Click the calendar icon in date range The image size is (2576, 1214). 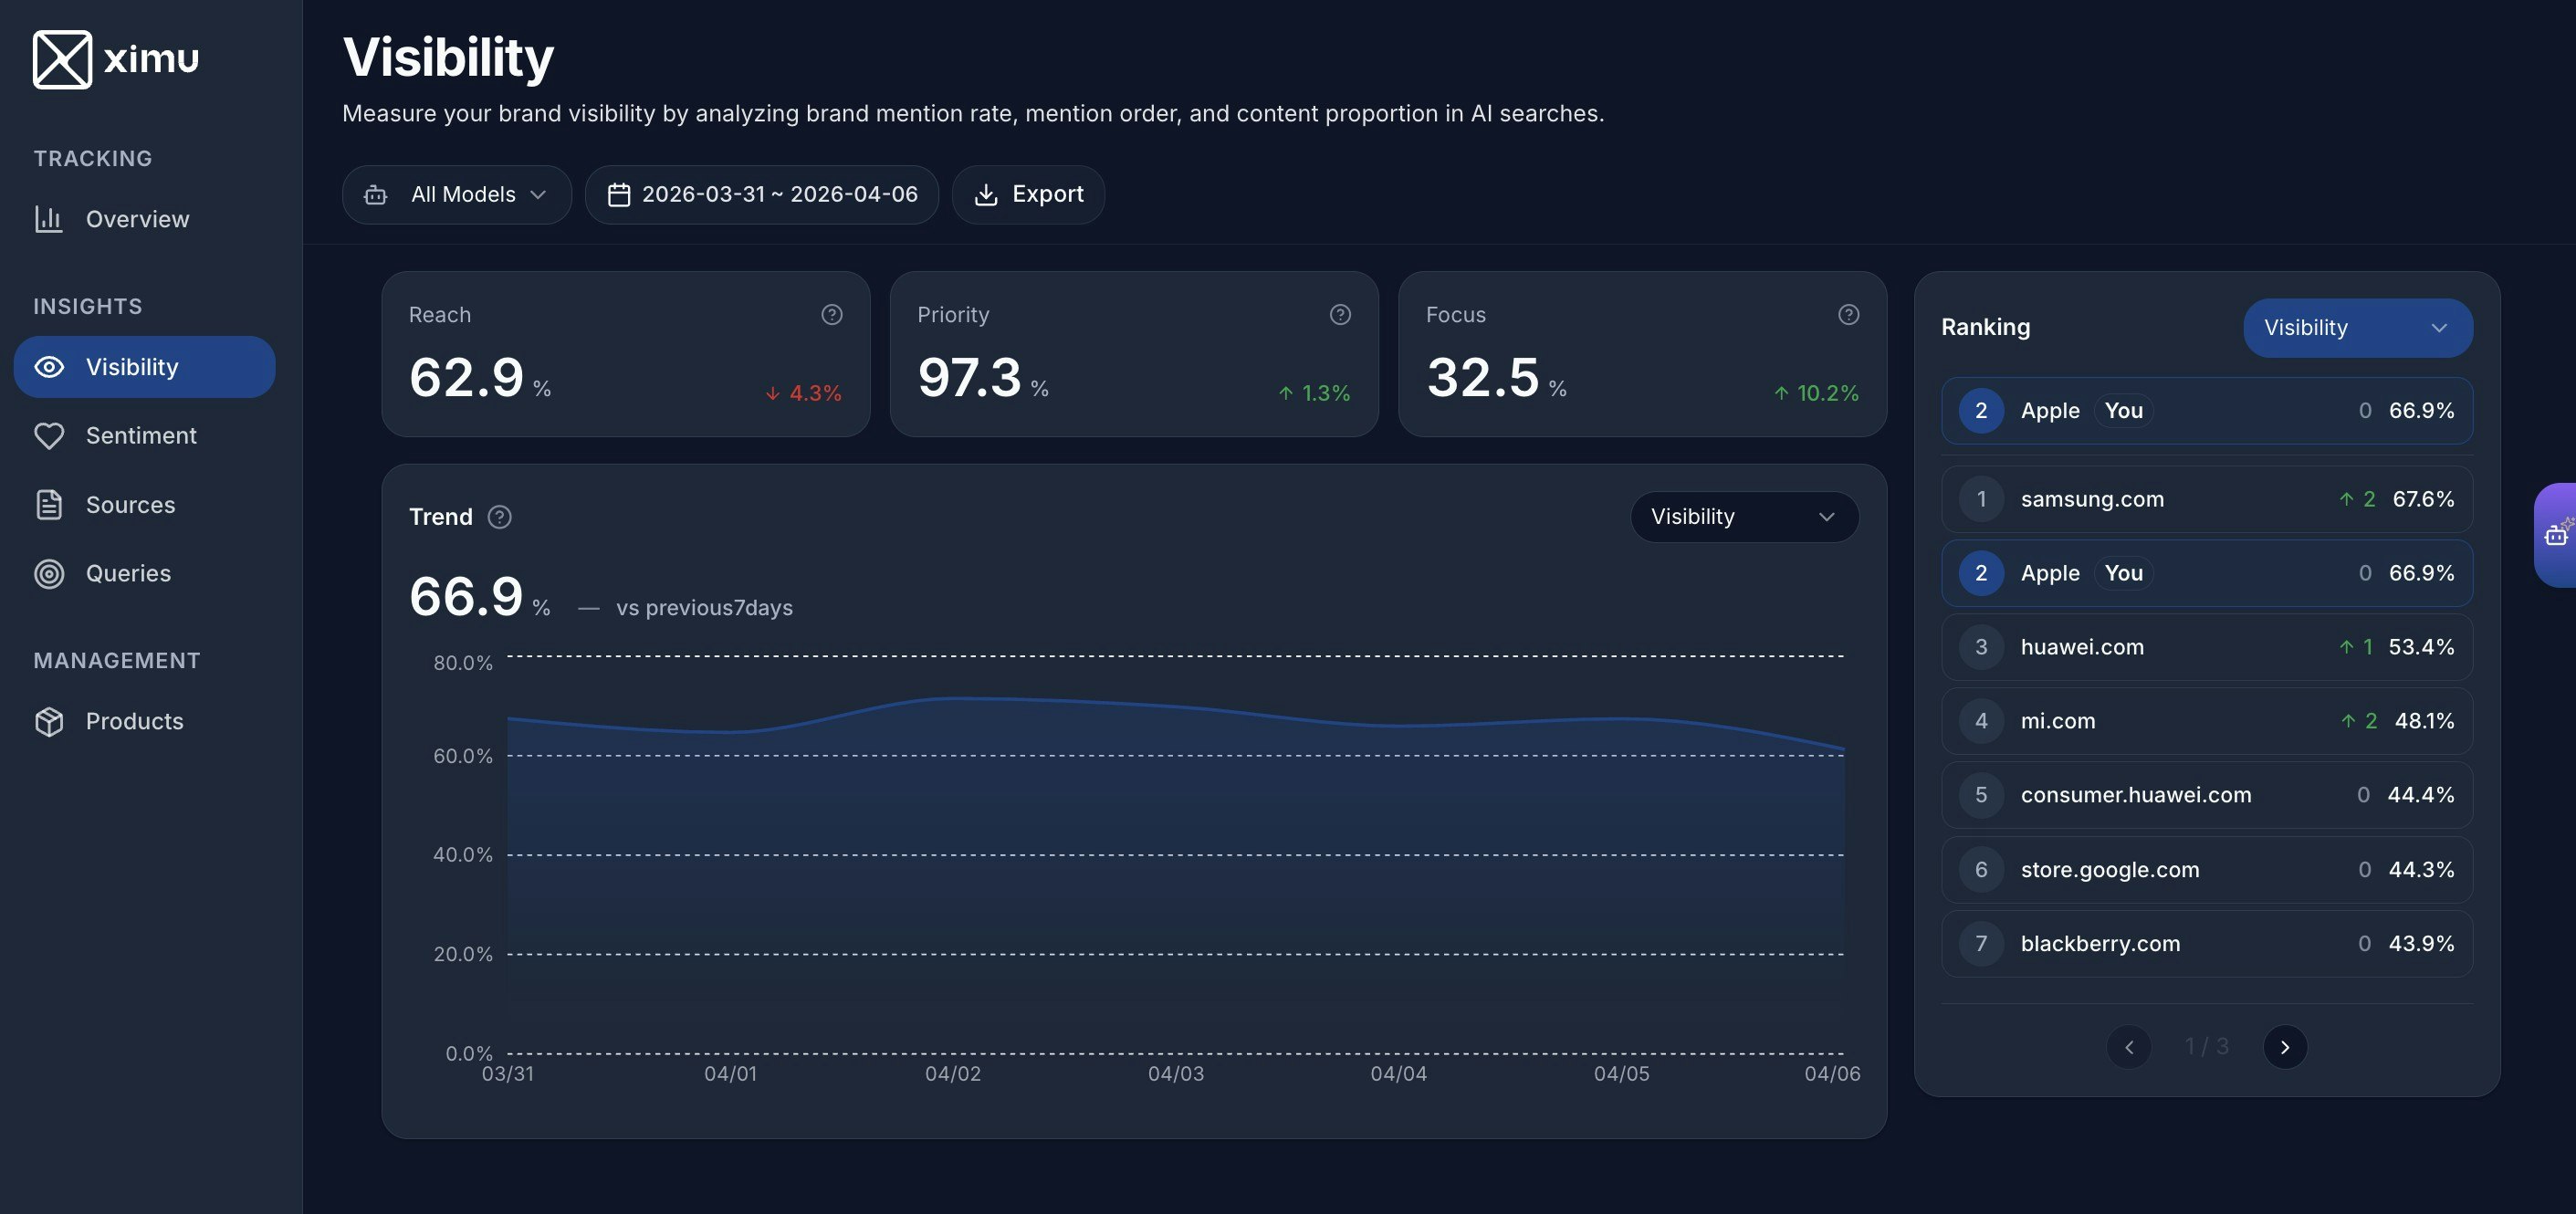(619, 195)
